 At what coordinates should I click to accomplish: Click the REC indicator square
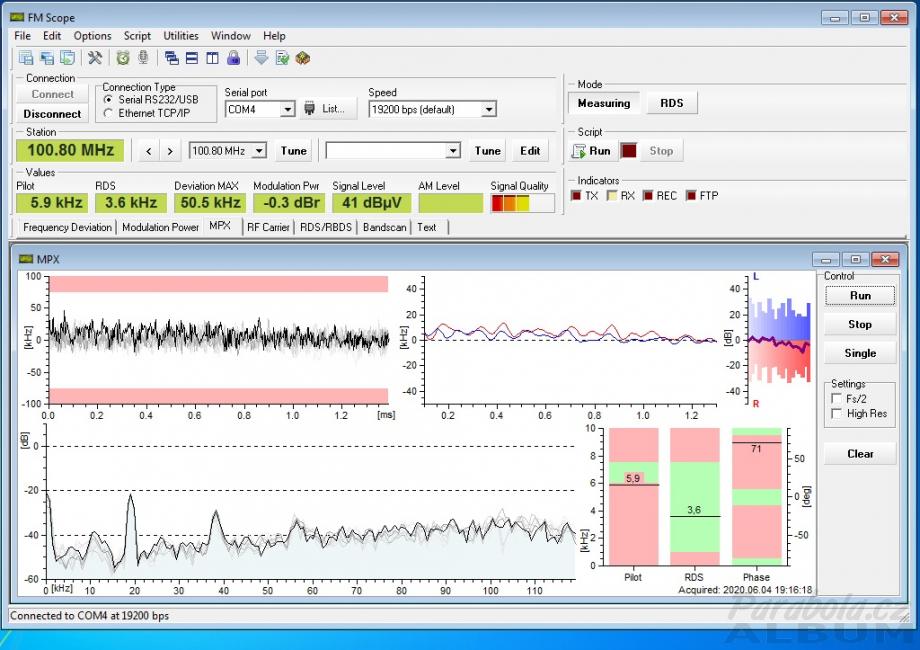(648, 195)
